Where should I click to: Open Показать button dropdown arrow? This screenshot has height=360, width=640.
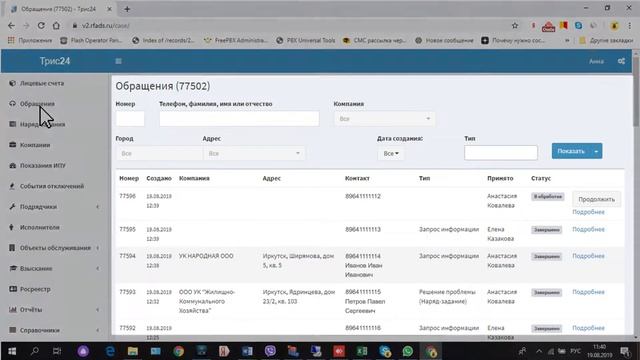pos(596,151)
